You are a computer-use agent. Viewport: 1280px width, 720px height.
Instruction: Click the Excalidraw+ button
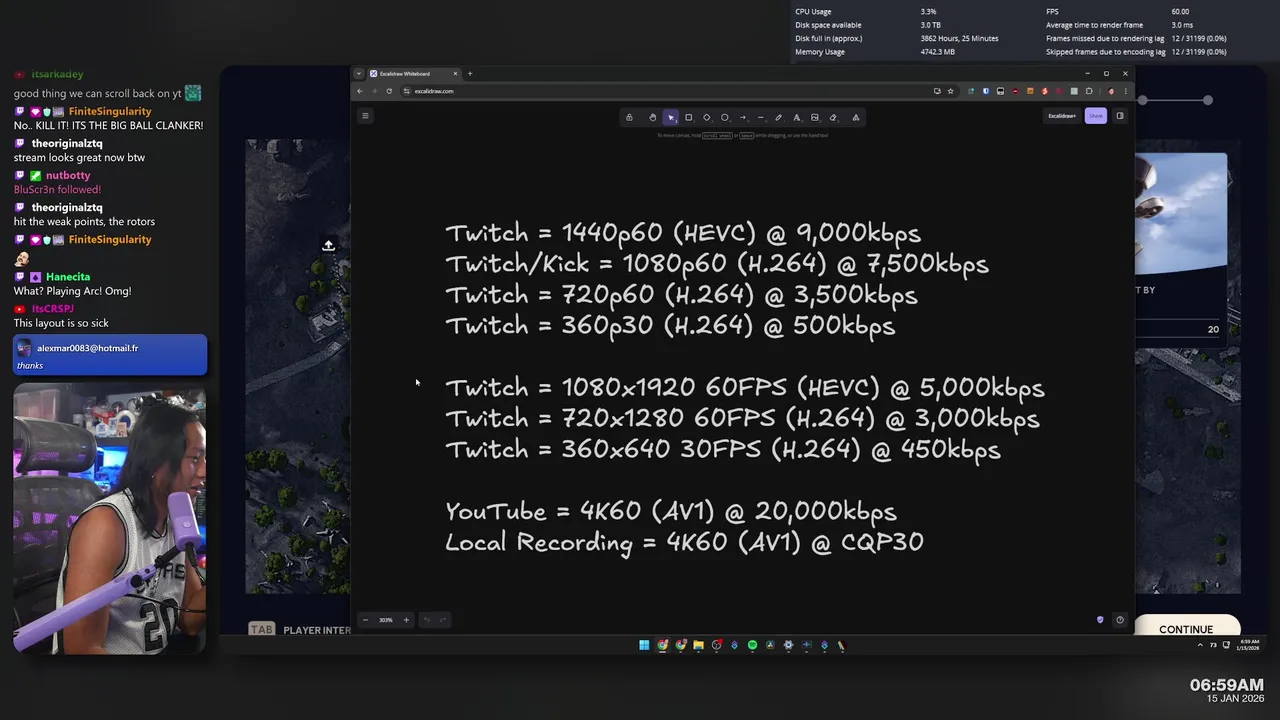tap(1062, 116)
